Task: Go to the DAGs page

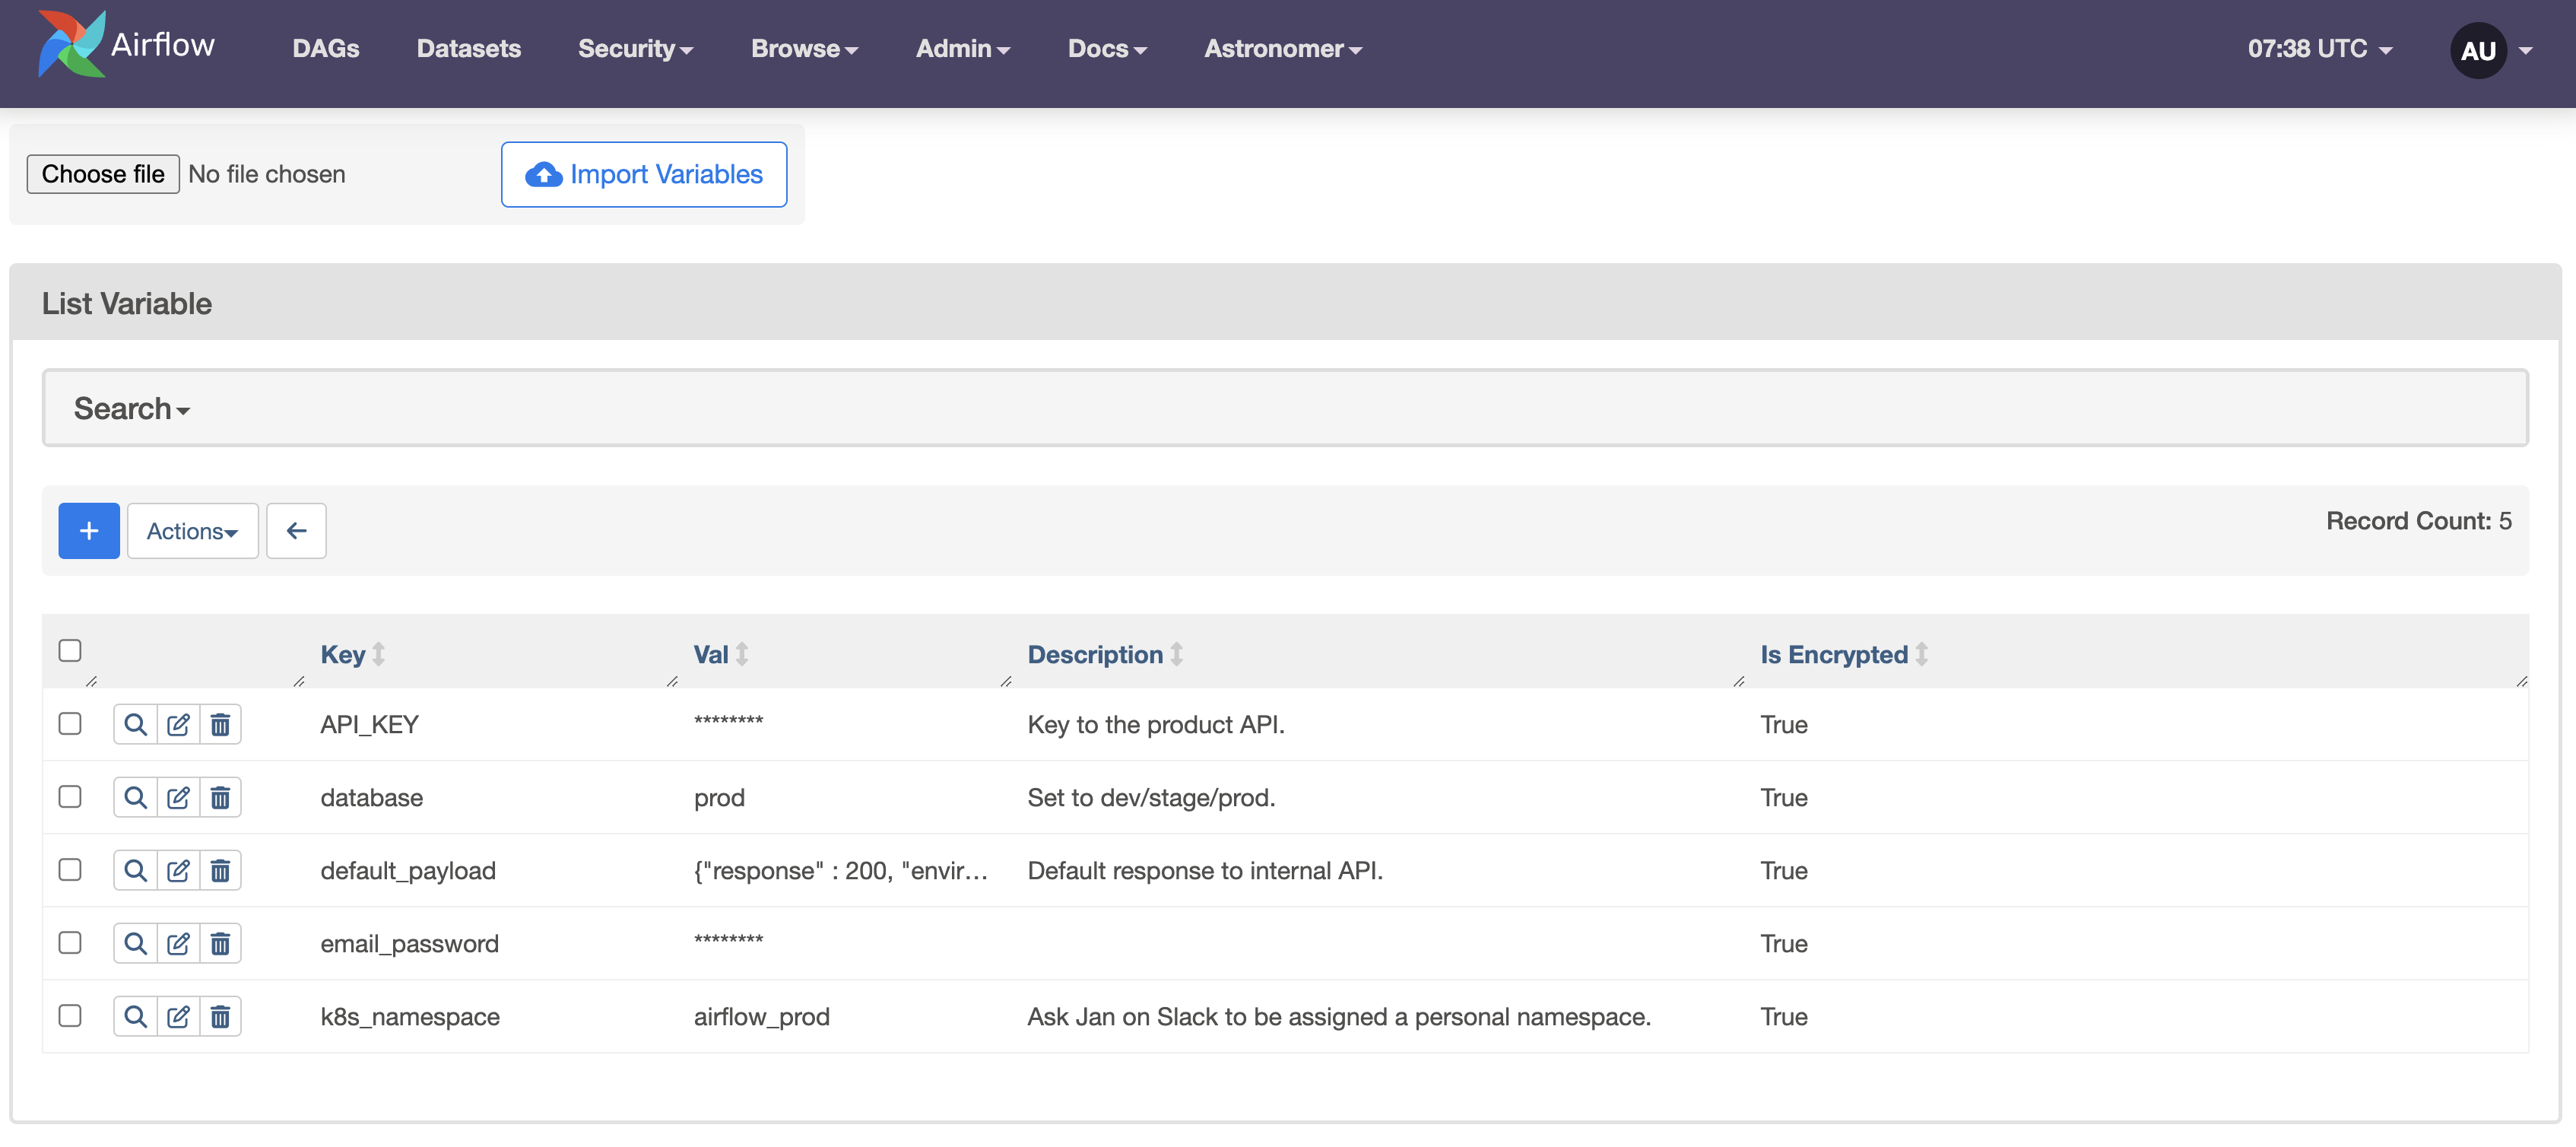Action: [x=325, y=48]
